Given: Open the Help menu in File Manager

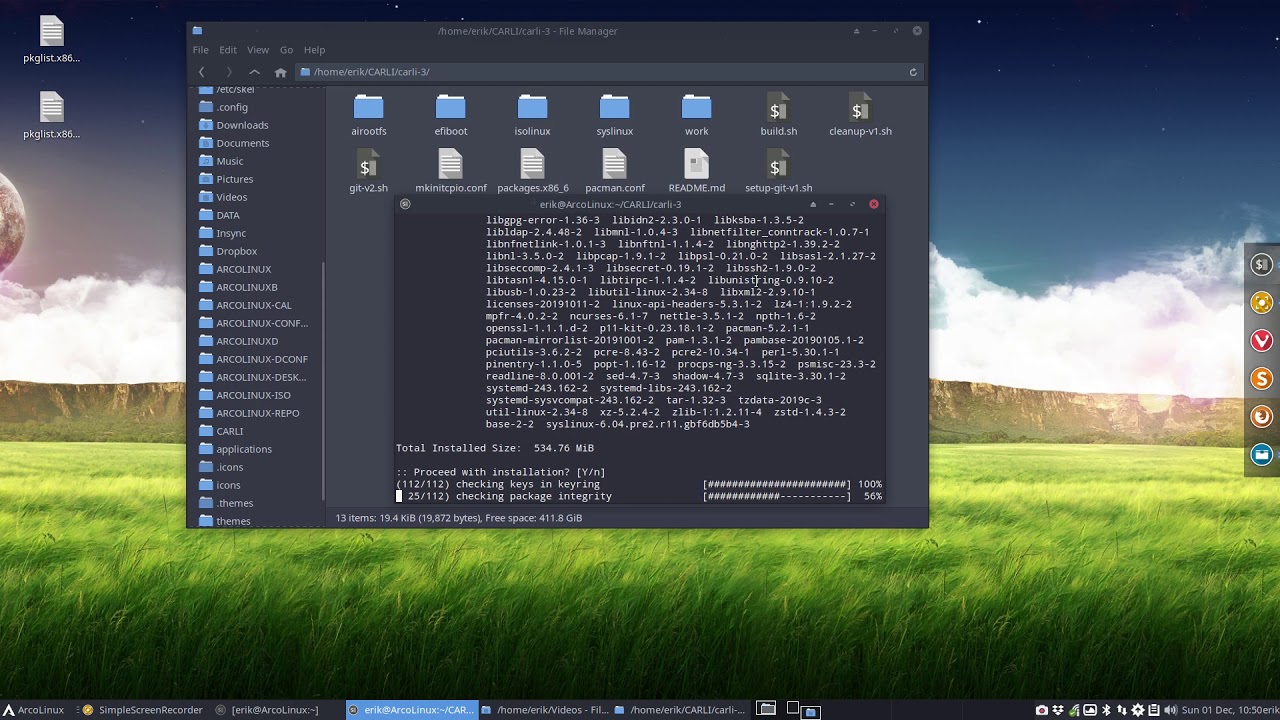Looking at the screenshot, I should click(x=314, y=50).
